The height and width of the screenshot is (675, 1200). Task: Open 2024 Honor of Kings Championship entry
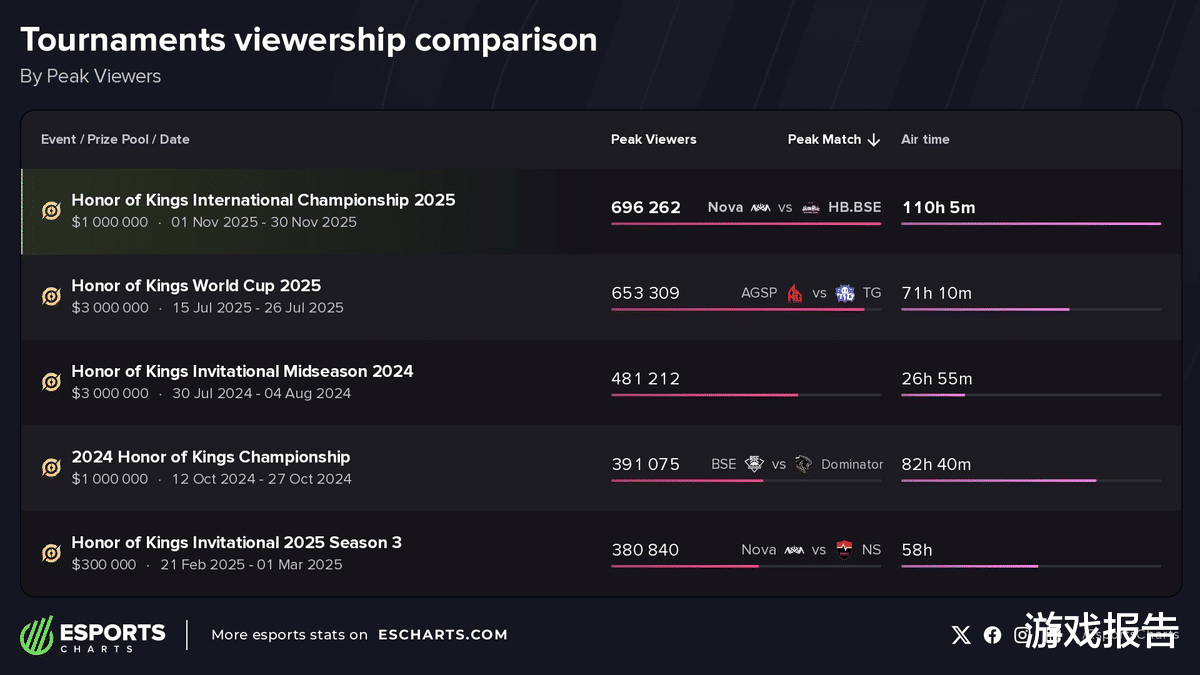[x=210, y=457]
